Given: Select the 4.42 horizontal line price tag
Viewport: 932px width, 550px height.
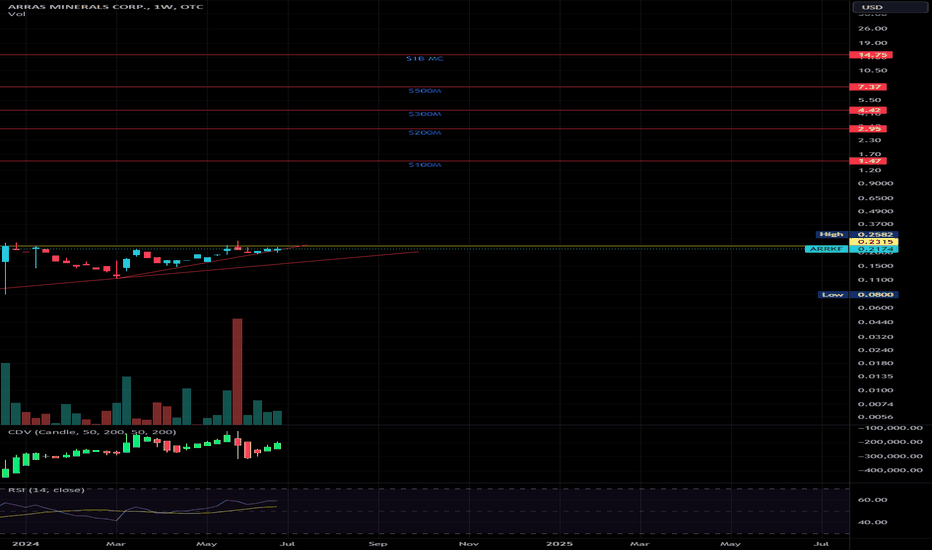Looking at the screenshot, I should [x=868, y=110].
